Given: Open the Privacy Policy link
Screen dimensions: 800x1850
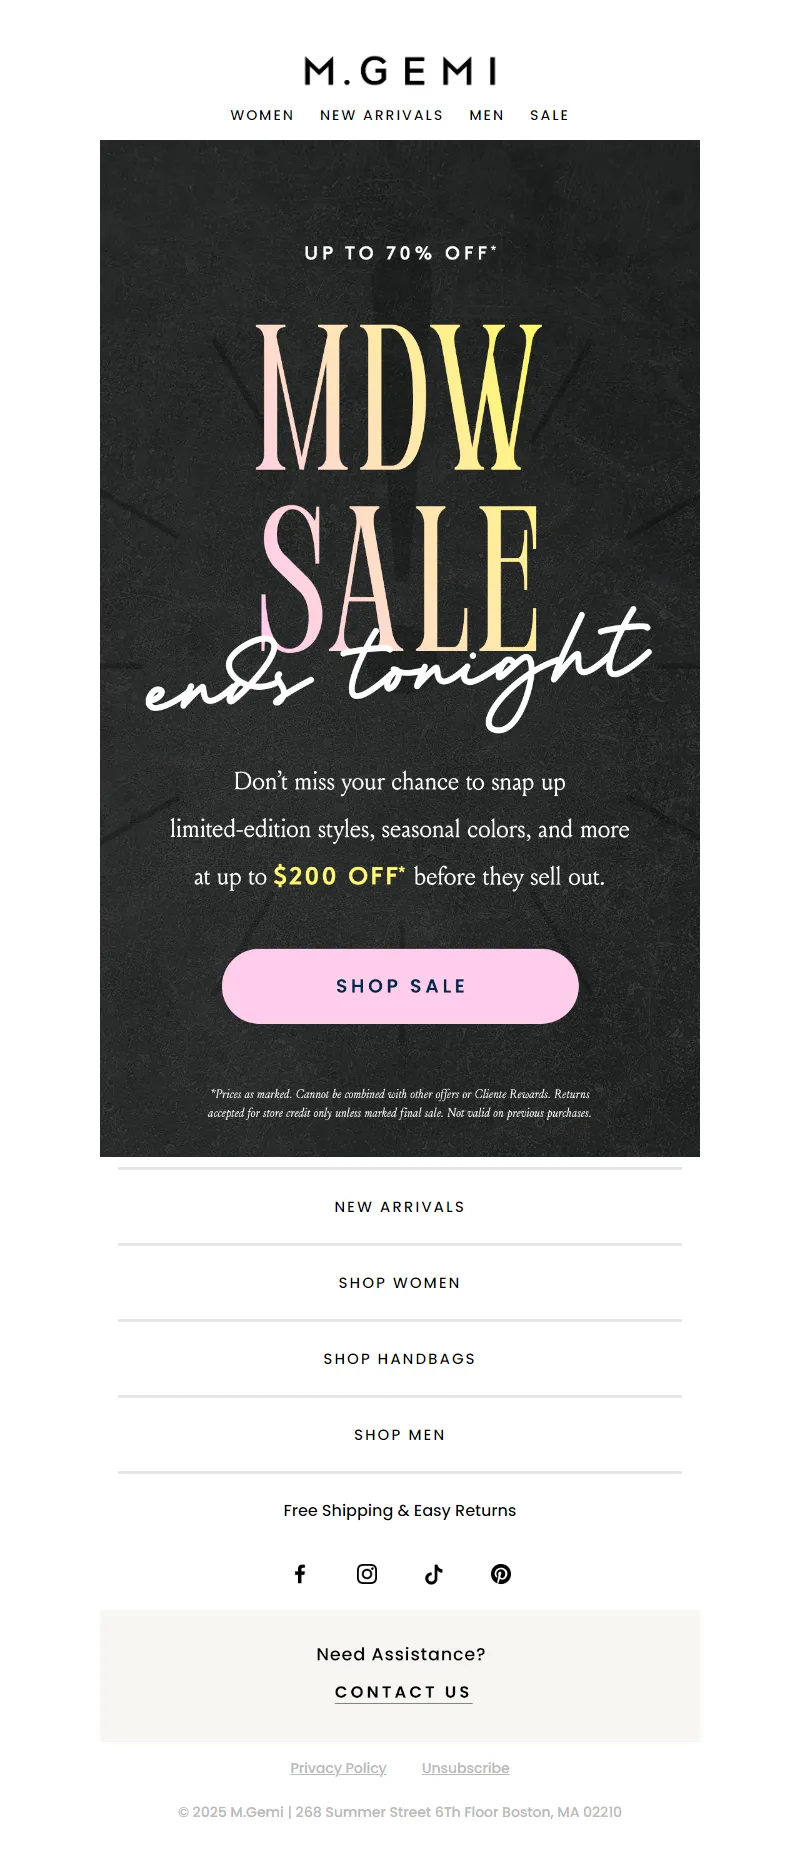Looking at the screenshot, I should [338, 1768].
